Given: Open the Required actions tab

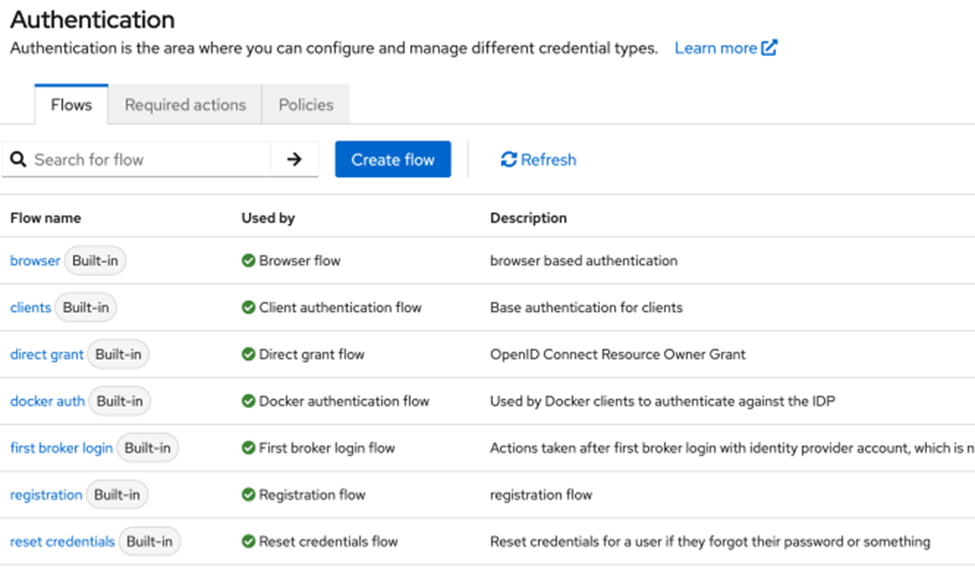Looking at the screenshot, I should [x=185, y=104].
